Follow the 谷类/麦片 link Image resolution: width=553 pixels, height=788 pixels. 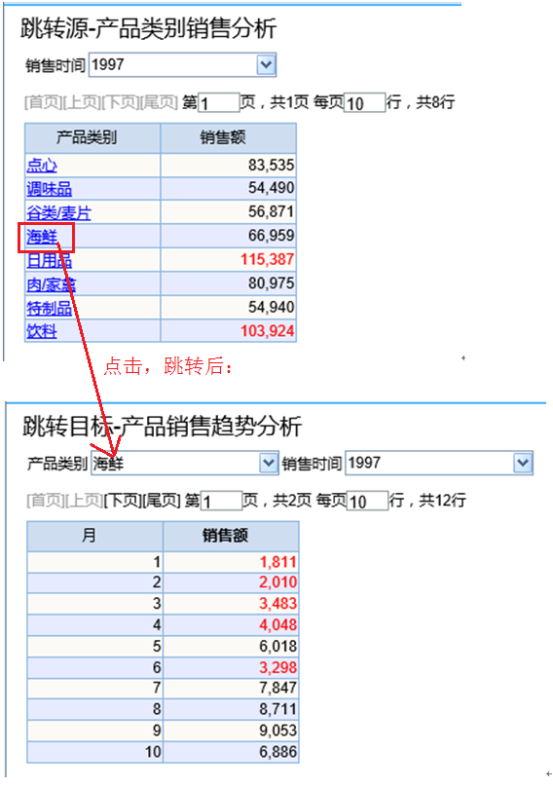59,213
